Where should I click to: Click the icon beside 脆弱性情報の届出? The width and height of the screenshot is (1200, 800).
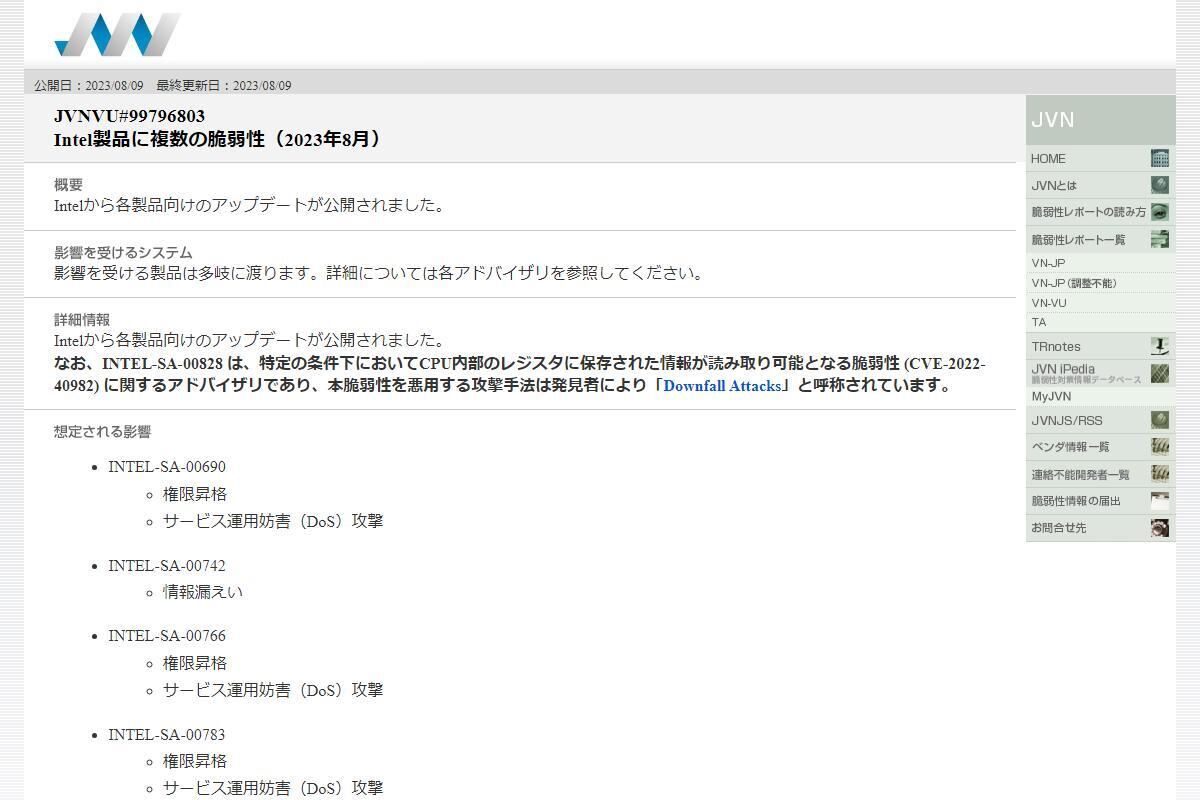(x=1160, y=501)
